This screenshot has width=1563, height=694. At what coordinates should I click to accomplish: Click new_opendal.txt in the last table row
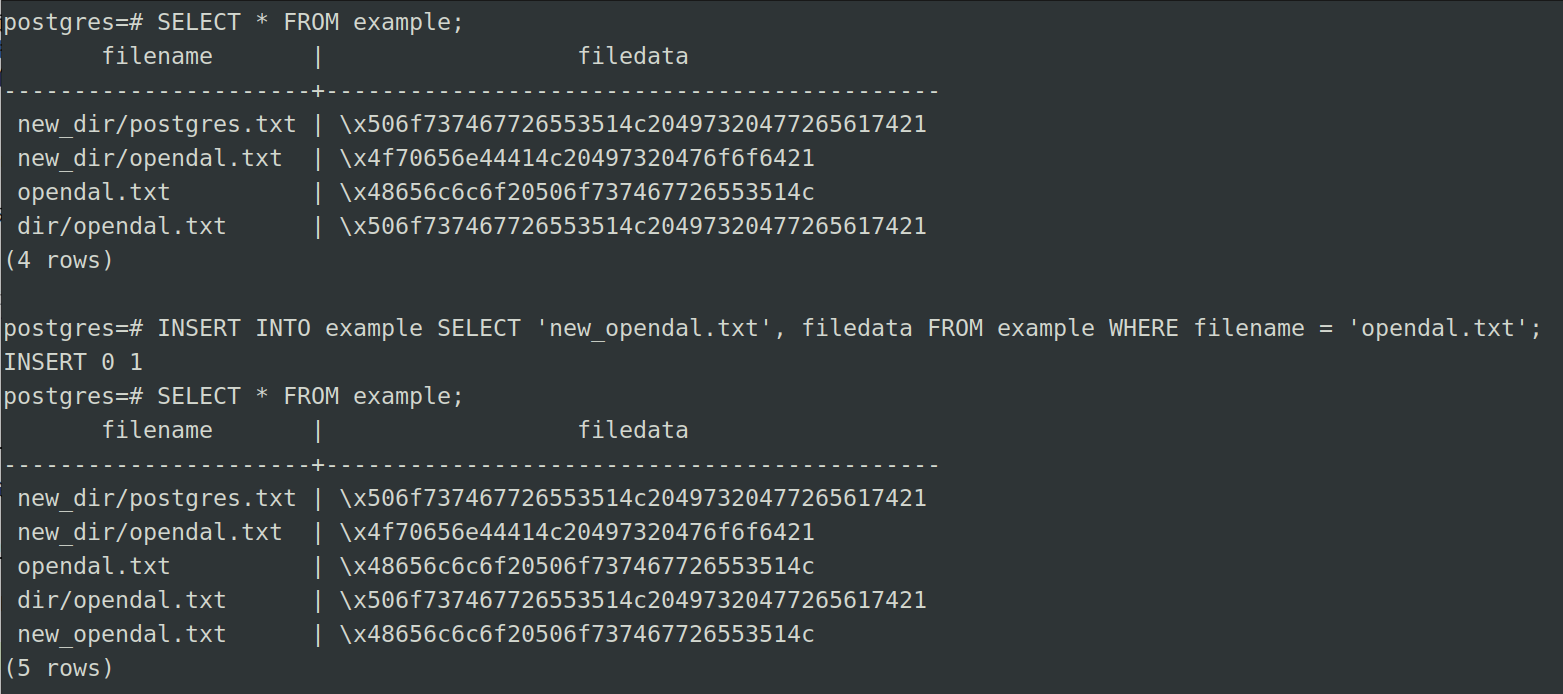[x=122, y=634]
